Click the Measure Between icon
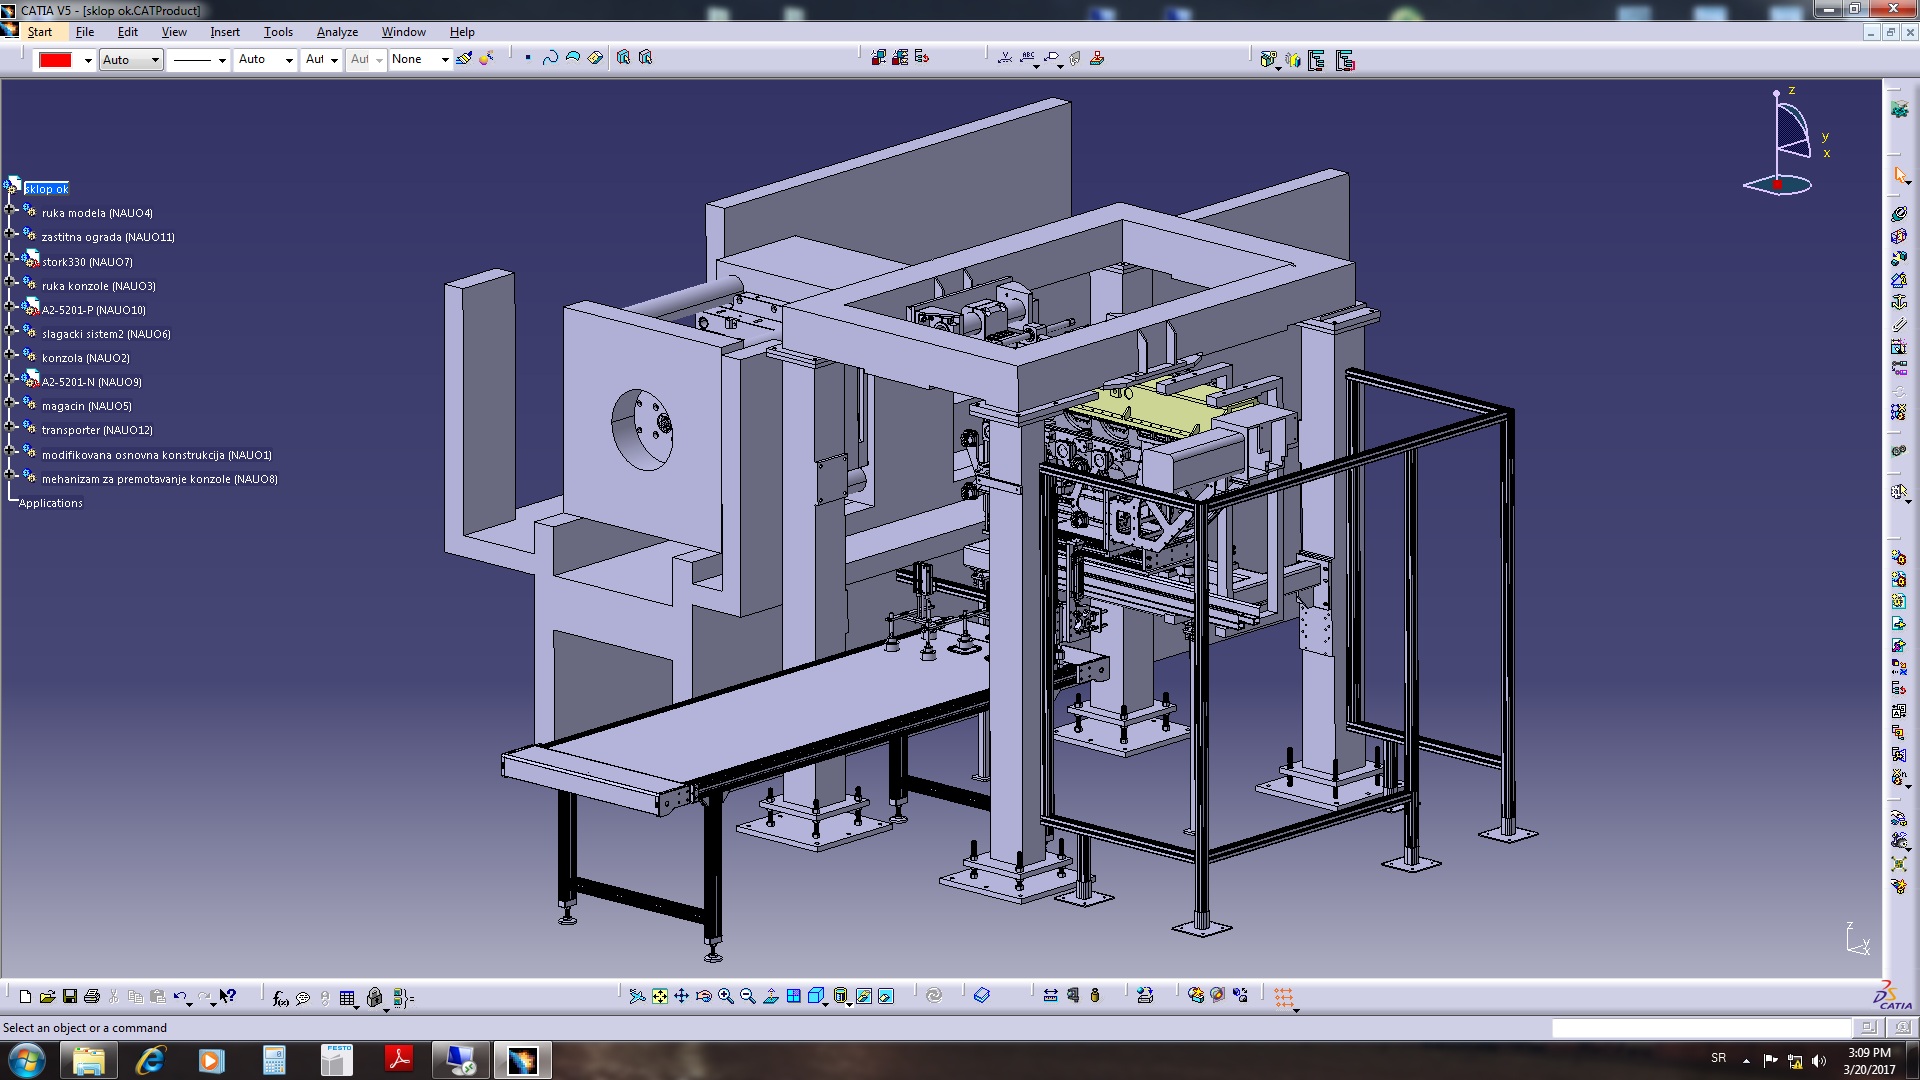The image size is (1920, 1080). (1050, 996)
